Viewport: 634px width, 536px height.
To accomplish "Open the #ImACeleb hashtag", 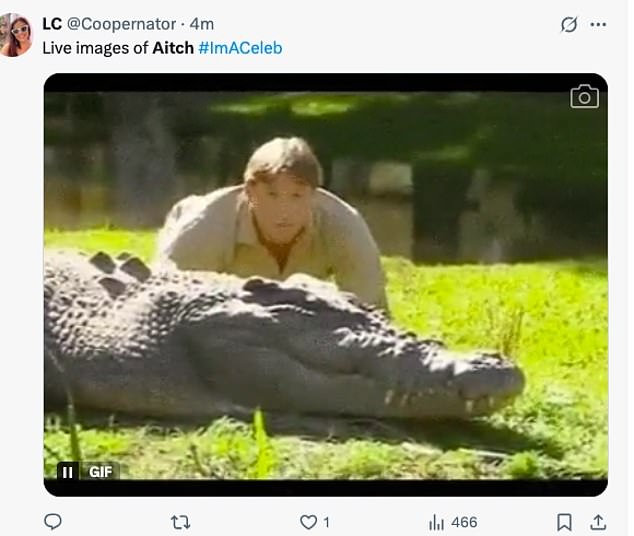I will tap(240, 48).
